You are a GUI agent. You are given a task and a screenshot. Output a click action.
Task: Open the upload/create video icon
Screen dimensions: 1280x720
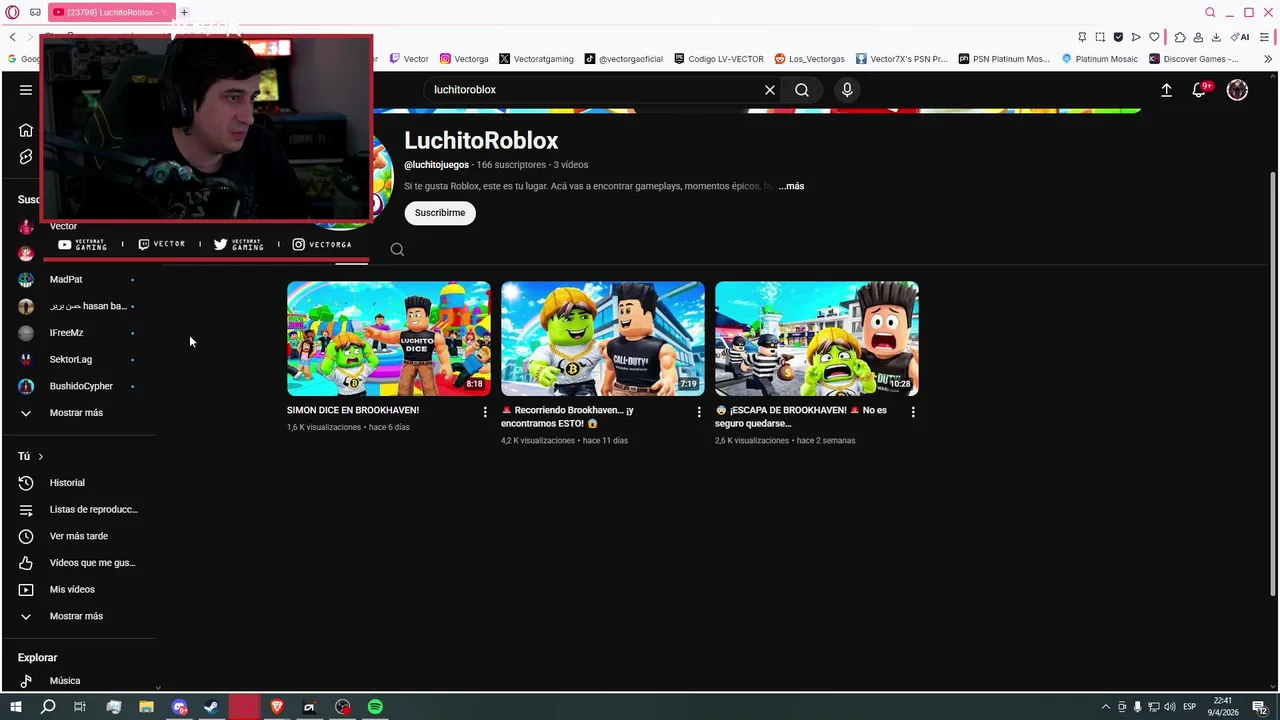coord(1166,90)
